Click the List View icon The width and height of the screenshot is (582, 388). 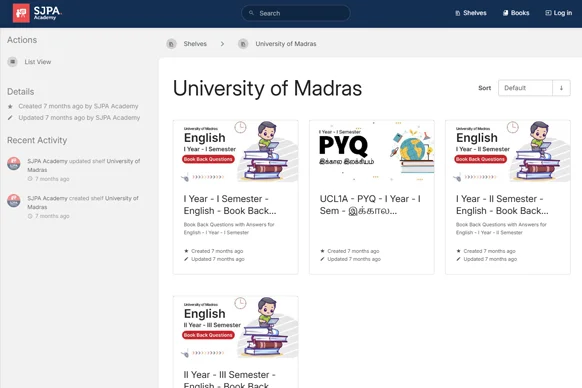tap(13, 62)
